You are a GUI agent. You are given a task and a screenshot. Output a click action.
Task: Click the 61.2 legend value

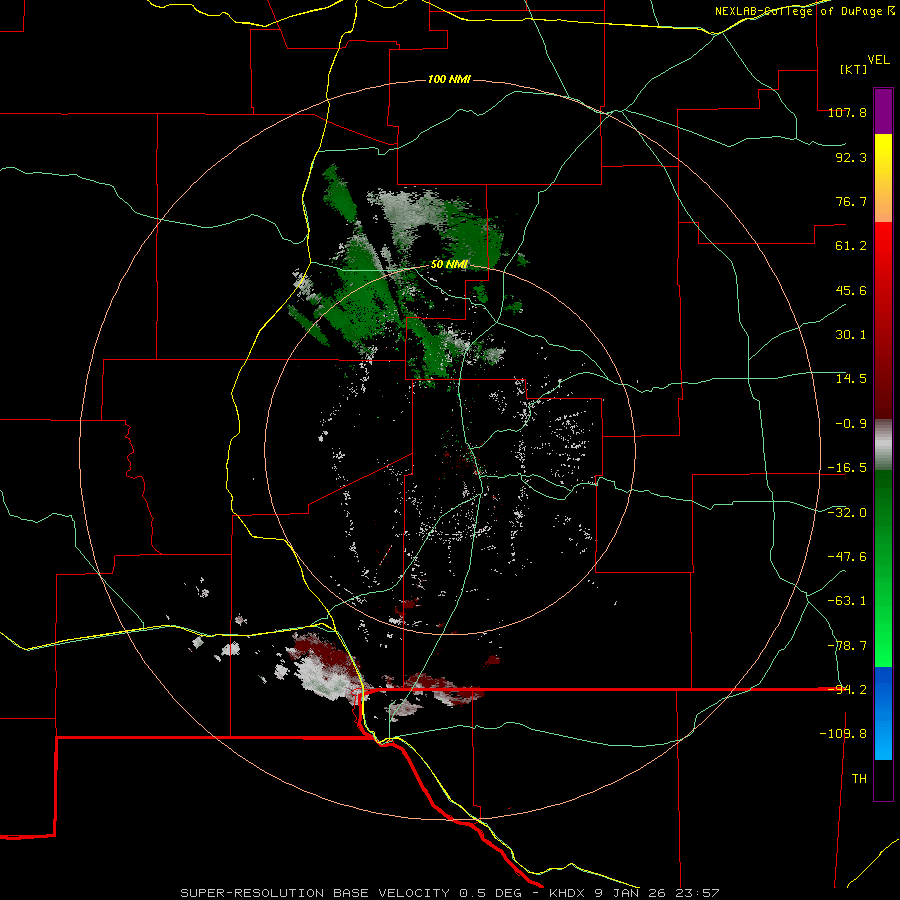(x=851, y=246)
